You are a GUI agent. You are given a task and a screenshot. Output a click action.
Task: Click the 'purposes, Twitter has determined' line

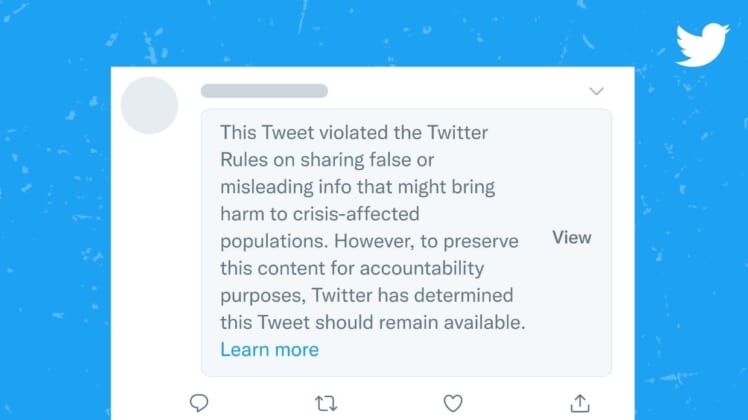click(366, 295)
